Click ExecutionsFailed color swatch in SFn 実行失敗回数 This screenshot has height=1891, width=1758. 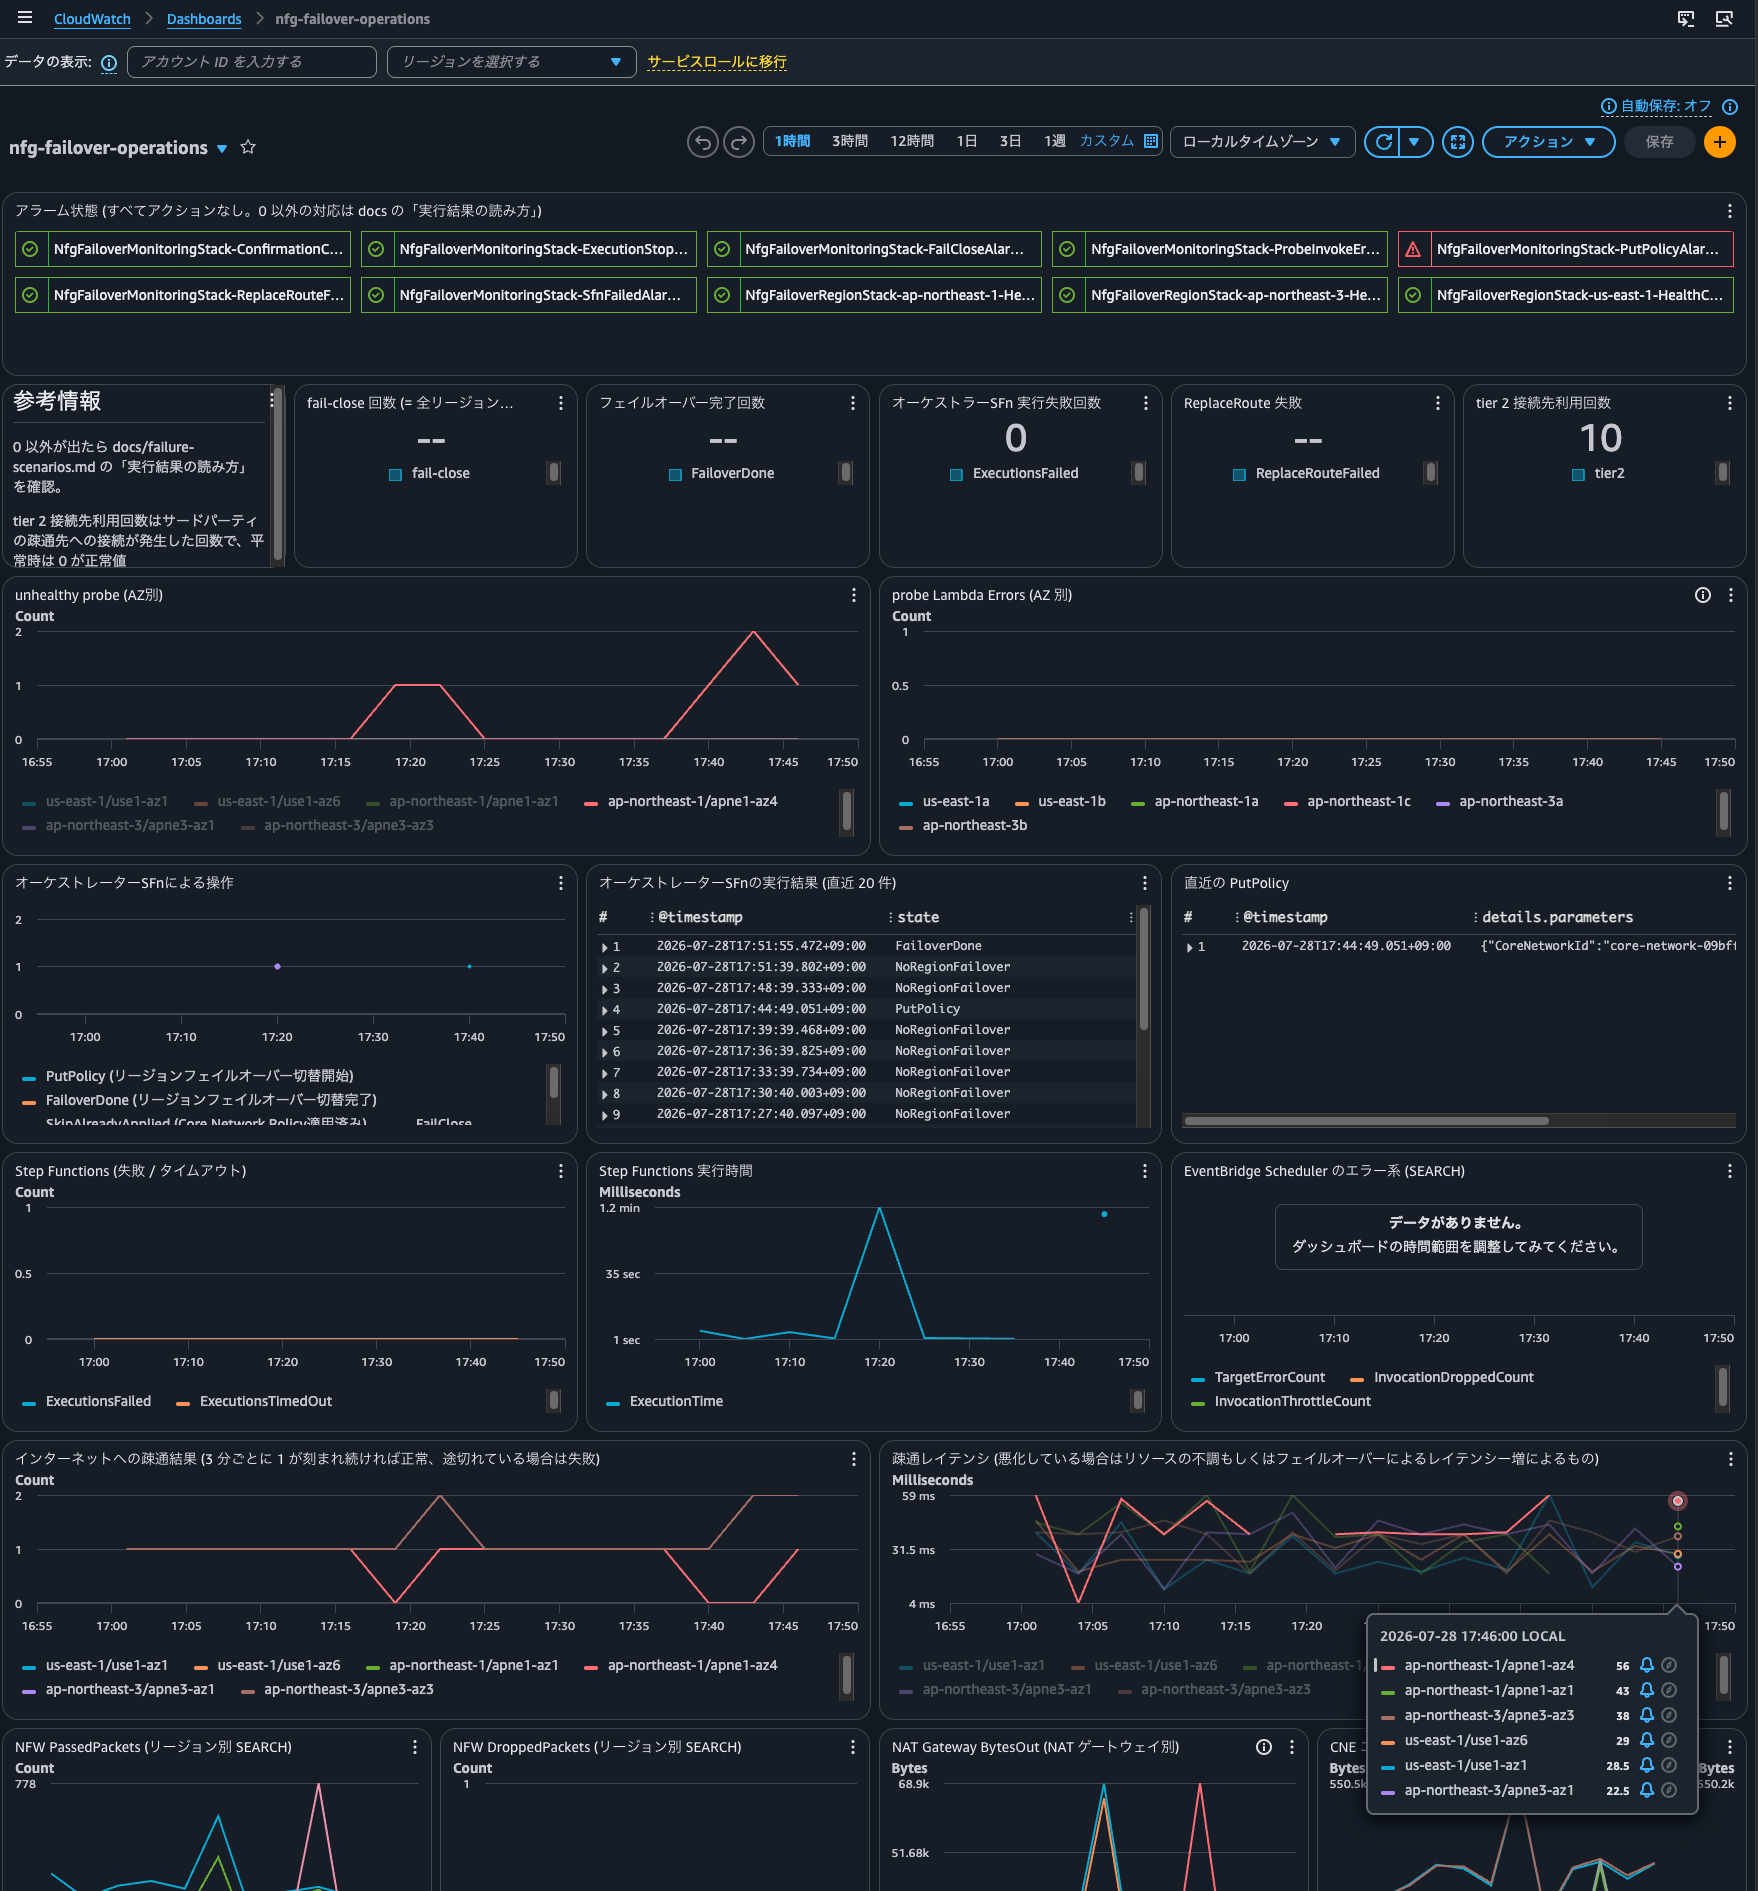pyautogui.click(x=956, y=474)
